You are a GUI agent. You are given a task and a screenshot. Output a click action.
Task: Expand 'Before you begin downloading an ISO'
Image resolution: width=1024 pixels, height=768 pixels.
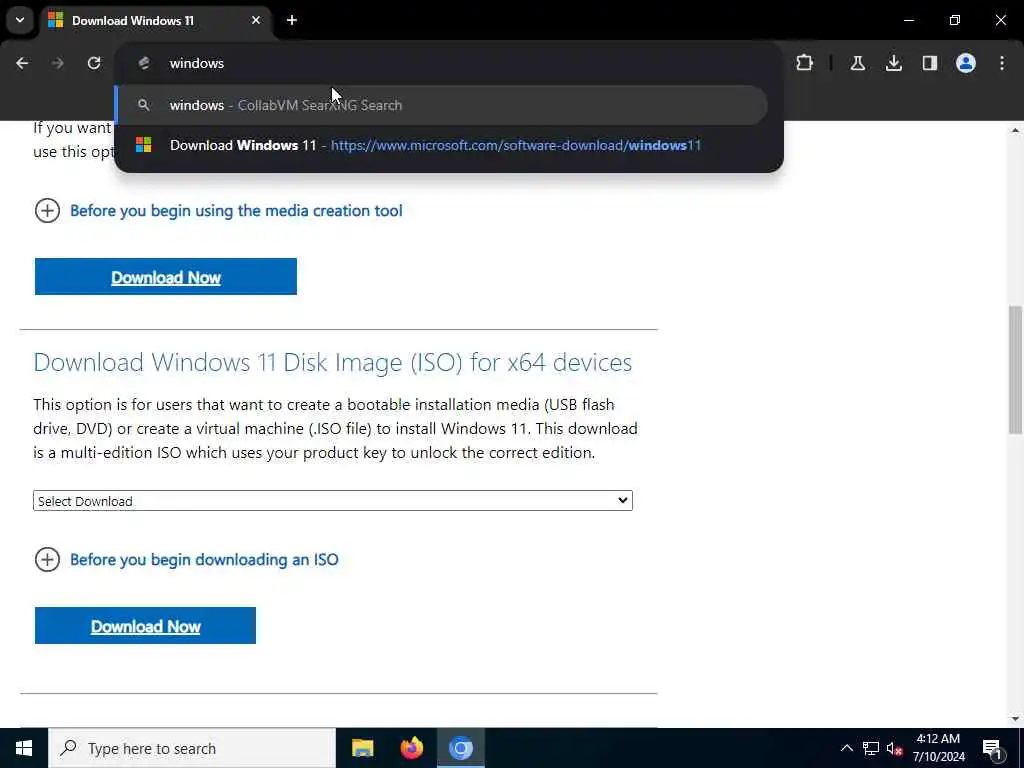(x=187, y=560)
